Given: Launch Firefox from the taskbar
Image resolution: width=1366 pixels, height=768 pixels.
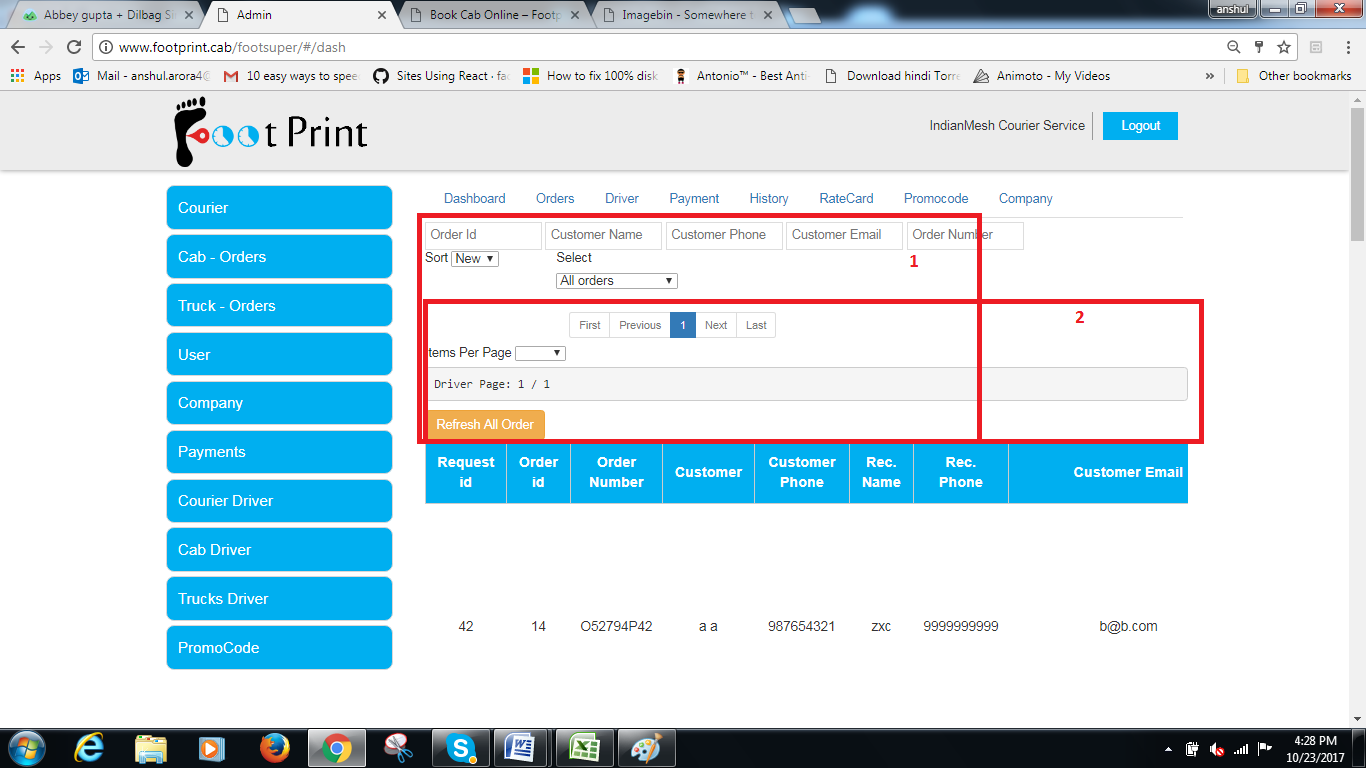Looking at the screenshot, I should click(x=274, y=748).
